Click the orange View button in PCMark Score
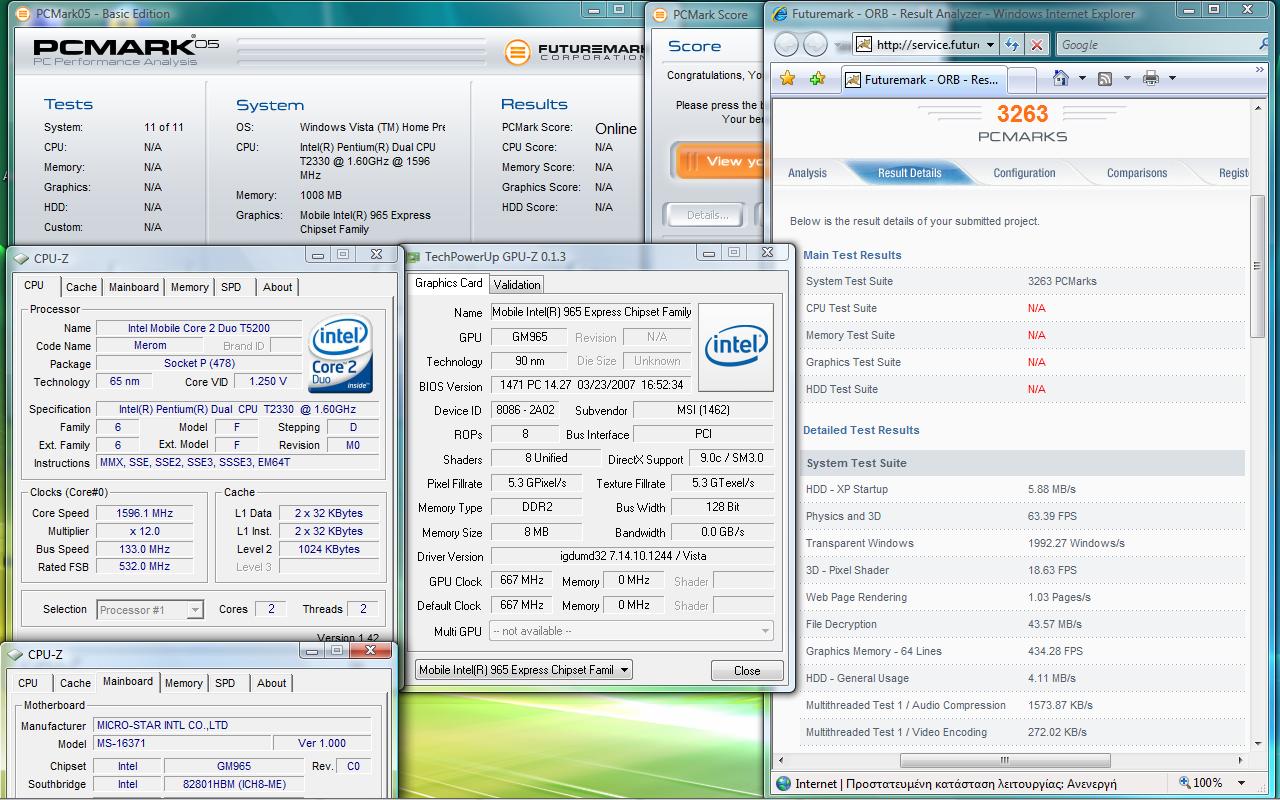 coord(720,161)
